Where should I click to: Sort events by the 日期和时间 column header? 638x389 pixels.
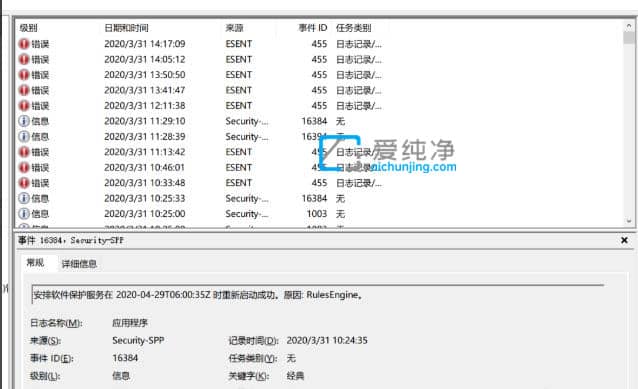[127, 28]
